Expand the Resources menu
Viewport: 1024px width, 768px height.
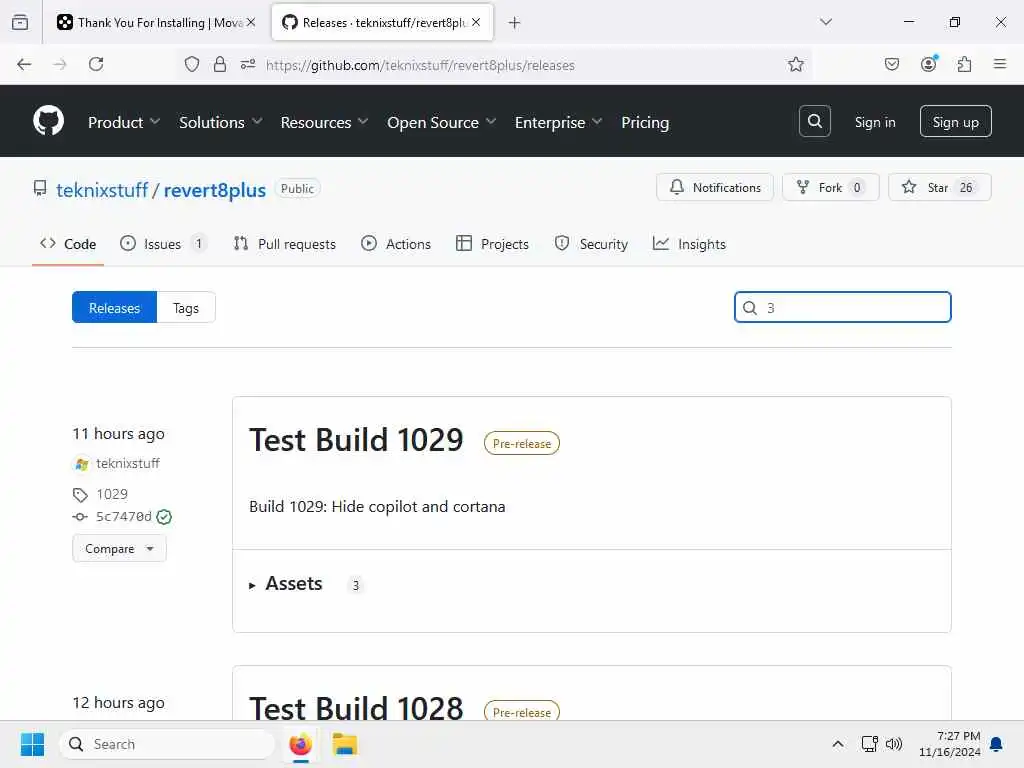[x=325, y=122]
